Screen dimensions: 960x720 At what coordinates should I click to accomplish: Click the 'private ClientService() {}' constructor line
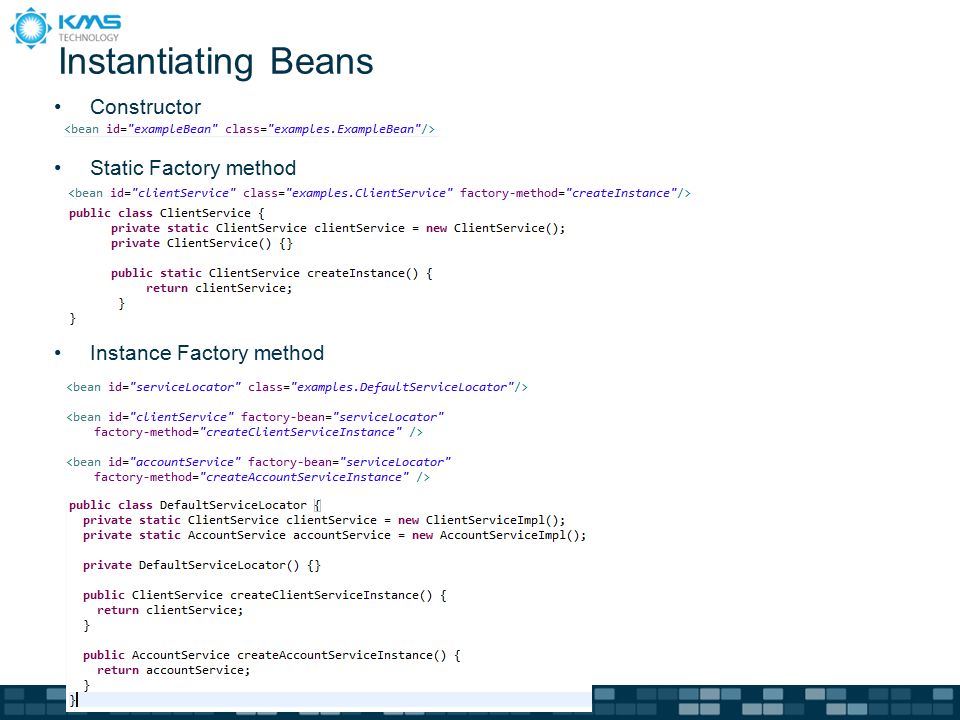click(202, 243)
